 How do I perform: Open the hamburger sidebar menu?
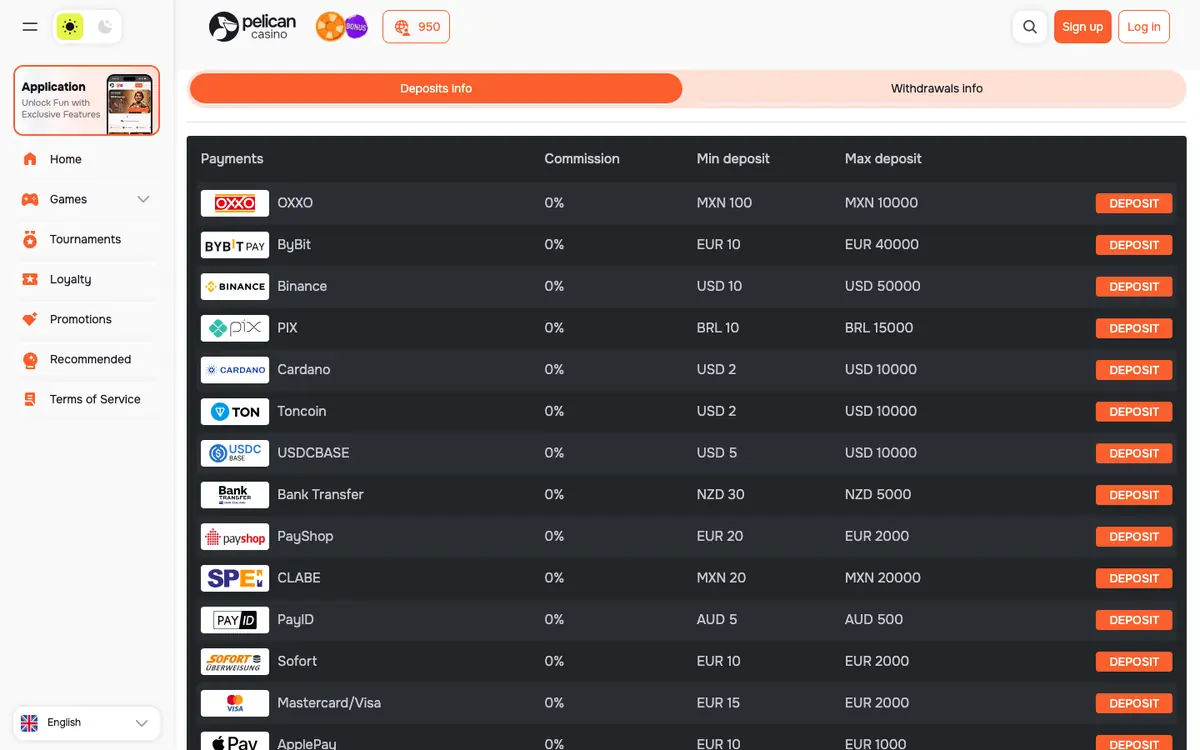pyautogui.click(x=30, y=27)
